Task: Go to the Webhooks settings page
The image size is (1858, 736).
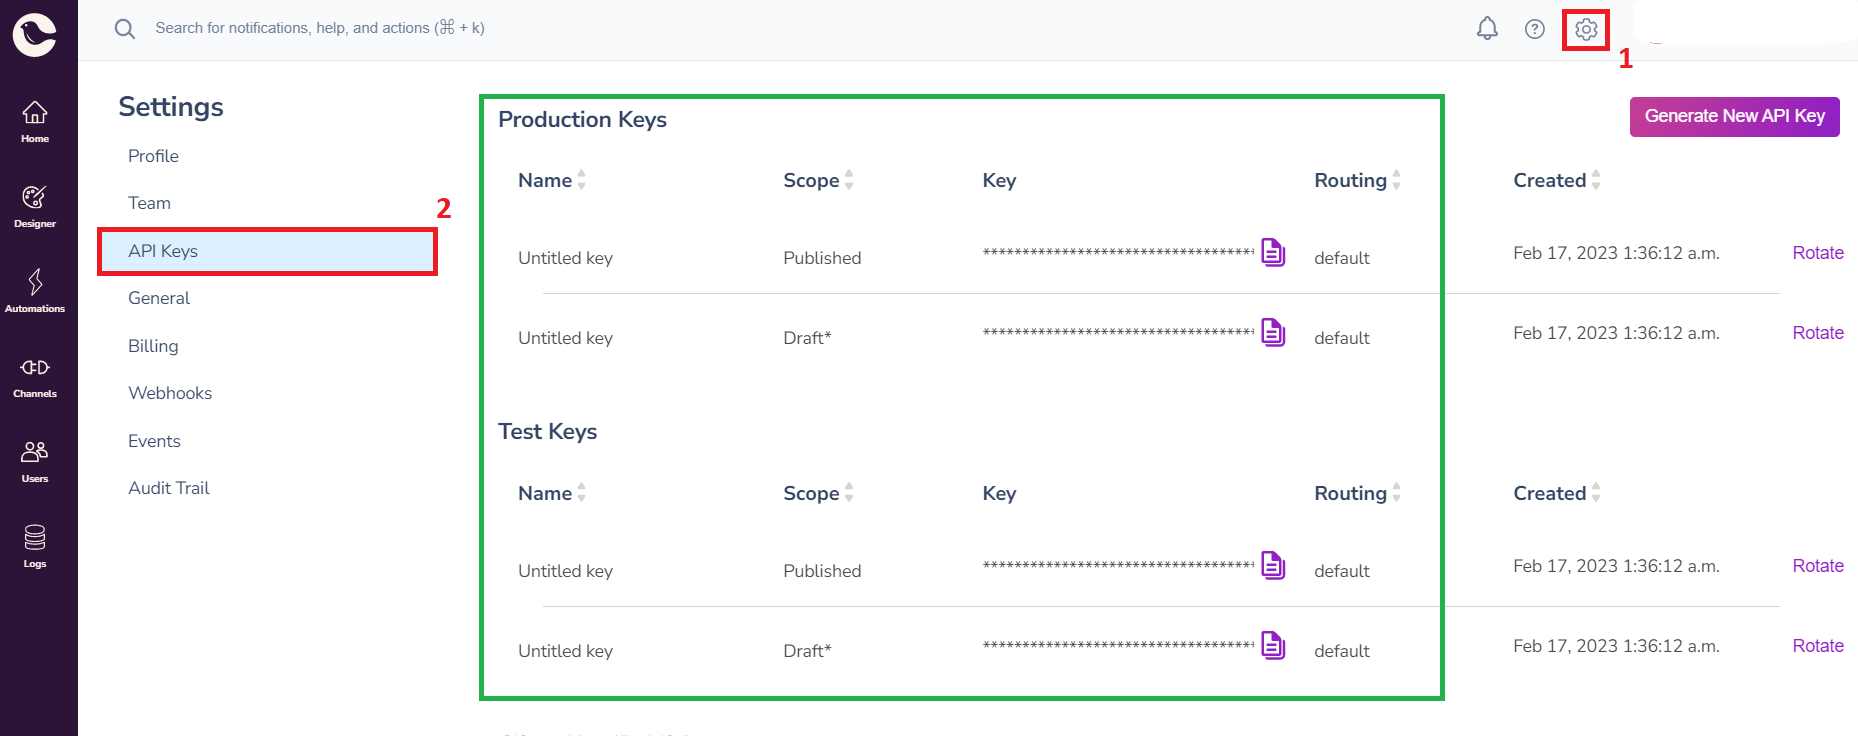Action: (169, 392)
